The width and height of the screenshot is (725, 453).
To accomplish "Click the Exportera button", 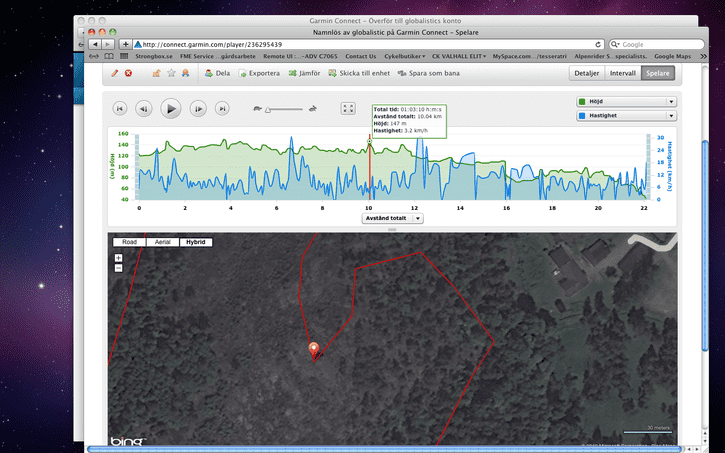I will tap(259, 73).
